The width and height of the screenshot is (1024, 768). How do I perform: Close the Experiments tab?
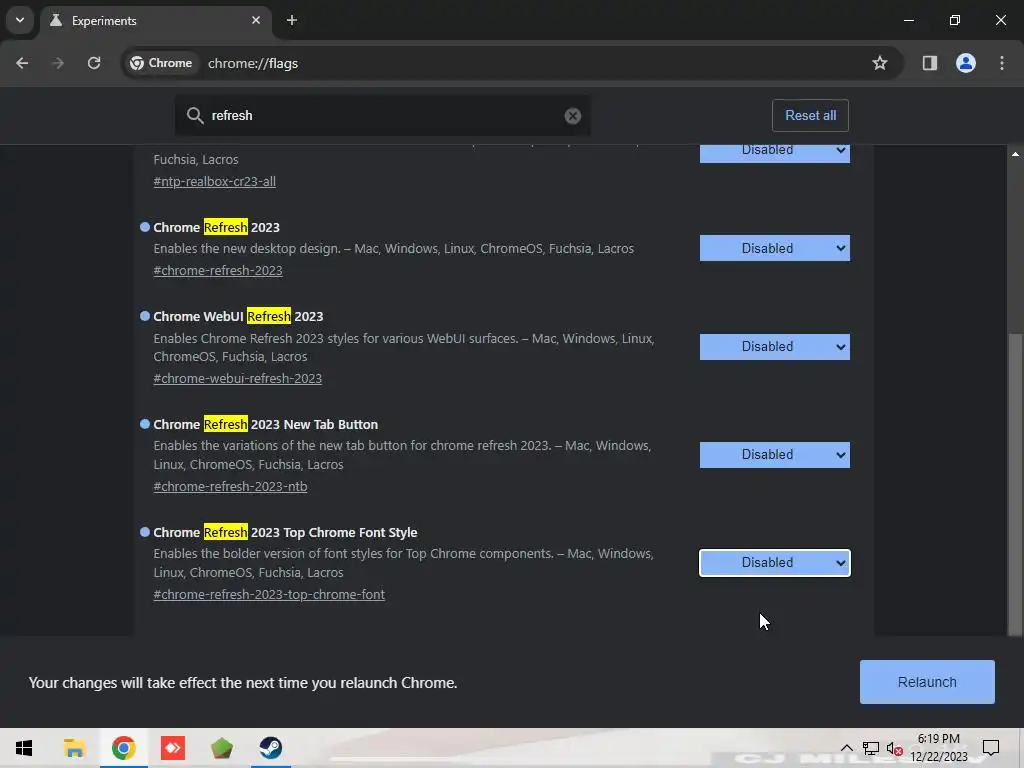click(x=256, y=20)
